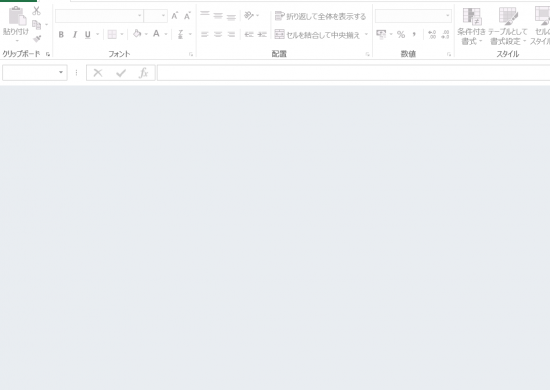
Task: Open the Alignment (配置) group dialog launcher
Action: (367, 54)
